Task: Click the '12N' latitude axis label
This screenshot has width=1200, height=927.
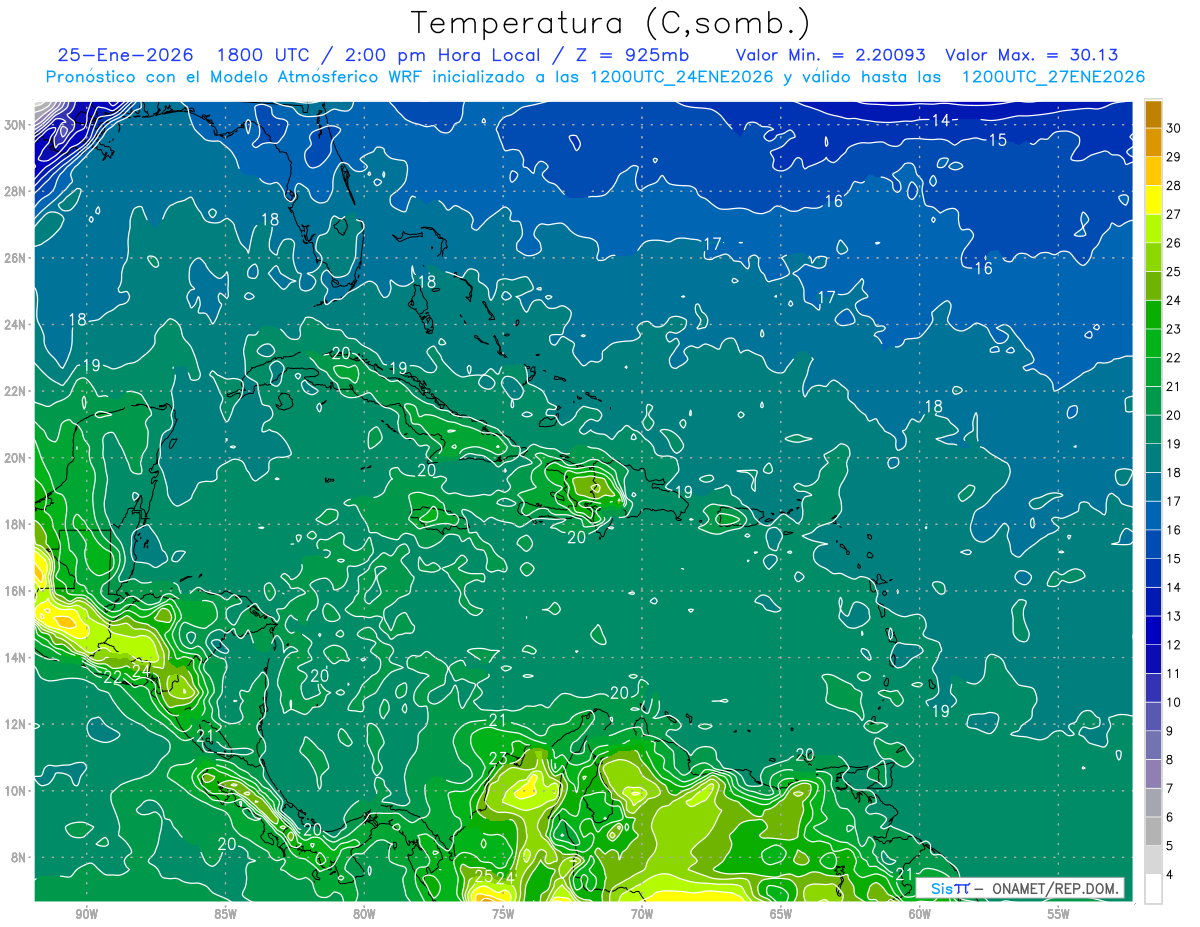Action: tap(16, 724)
